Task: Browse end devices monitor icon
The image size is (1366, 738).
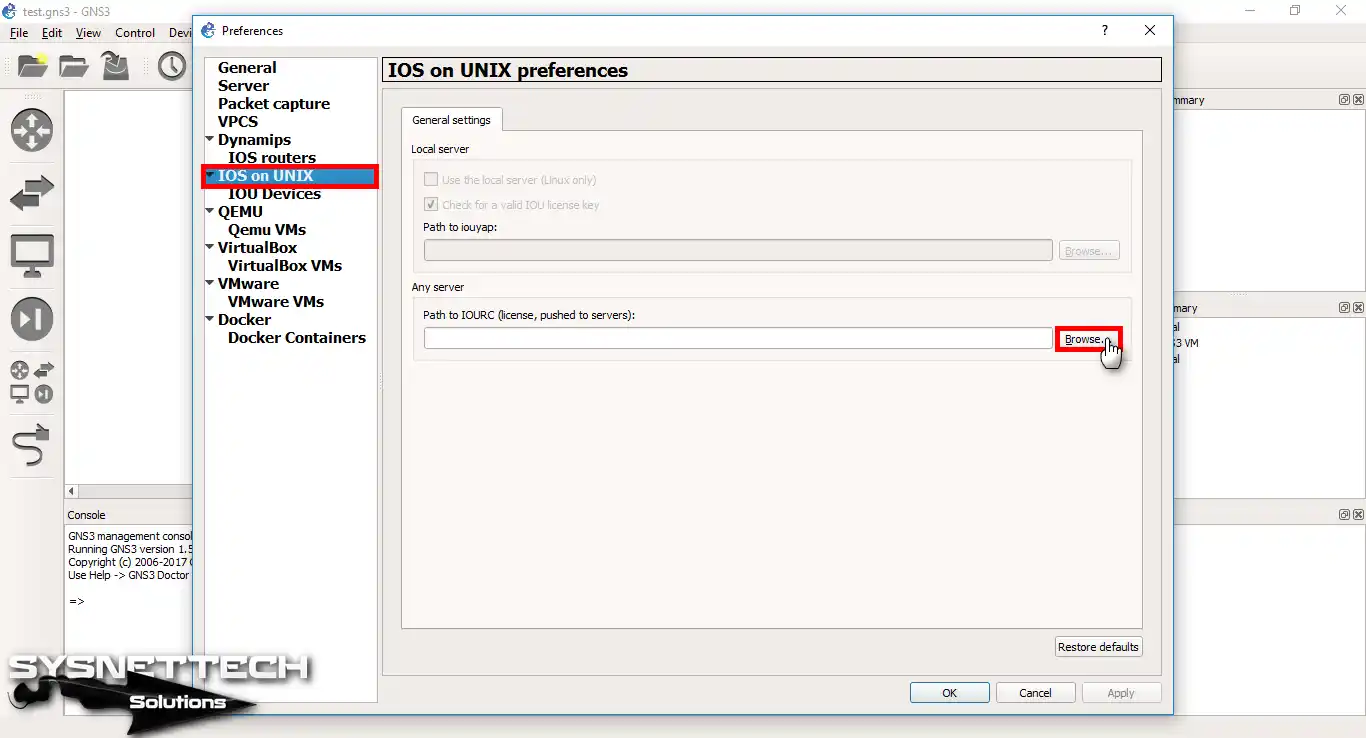Action: click(x=32, y=256)
